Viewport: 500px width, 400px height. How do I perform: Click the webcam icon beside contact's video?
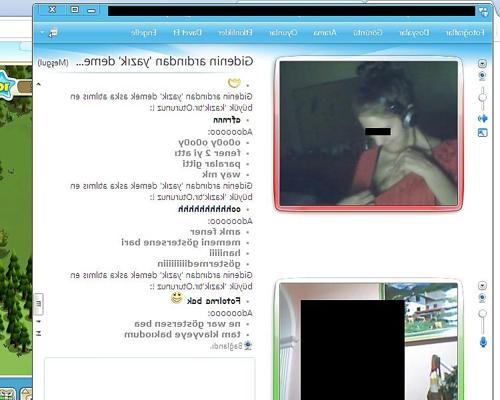click(482, 76)
